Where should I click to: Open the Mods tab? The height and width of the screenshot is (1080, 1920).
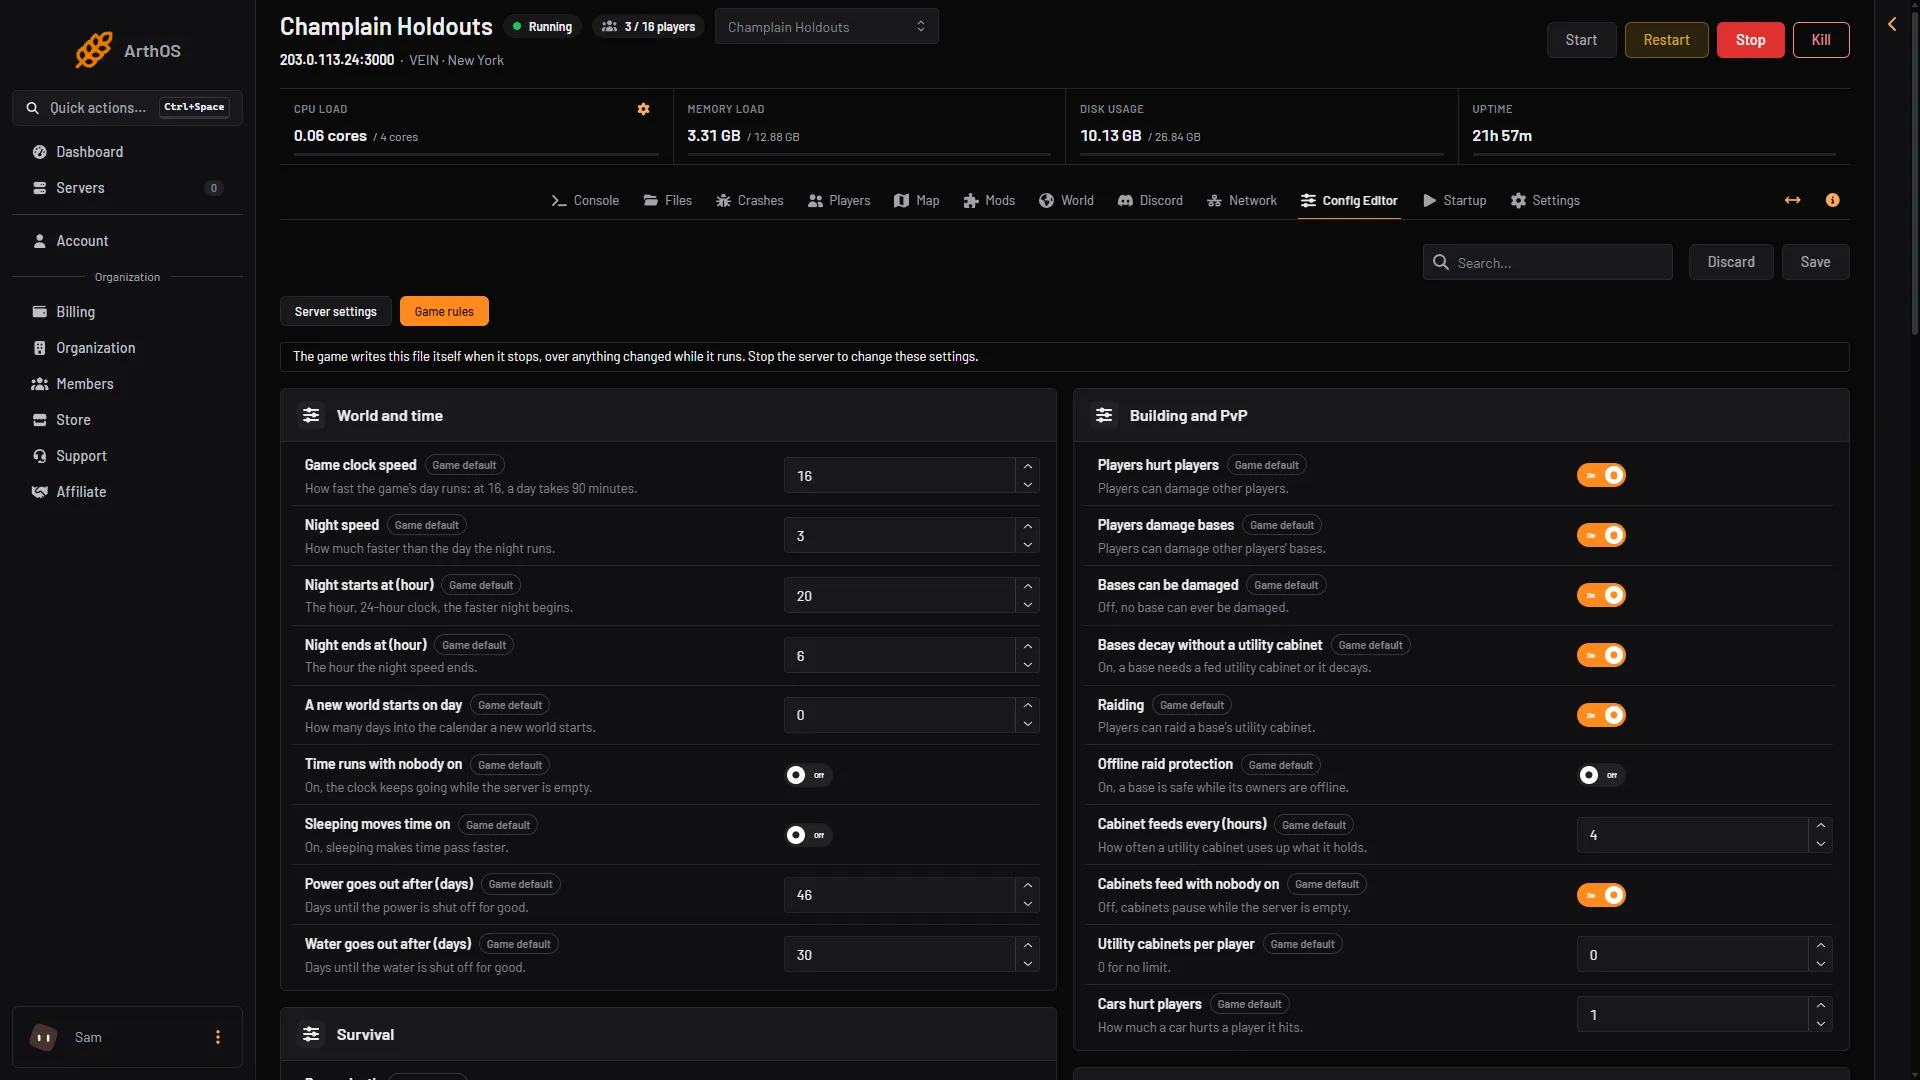click(989, 201)
